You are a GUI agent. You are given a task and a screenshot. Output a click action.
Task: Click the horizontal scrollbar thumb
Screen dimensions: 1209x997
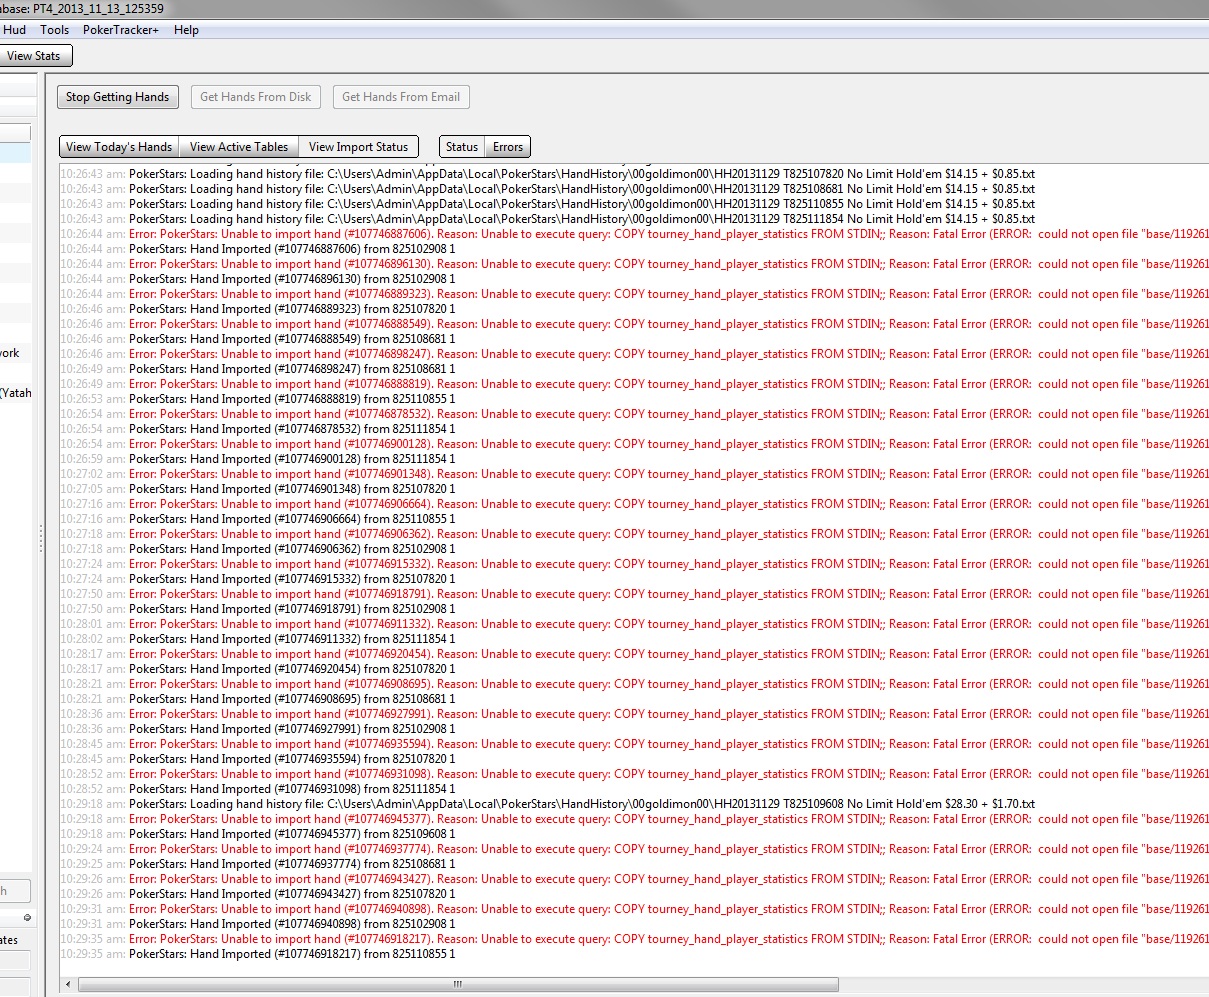coord(458,984)
